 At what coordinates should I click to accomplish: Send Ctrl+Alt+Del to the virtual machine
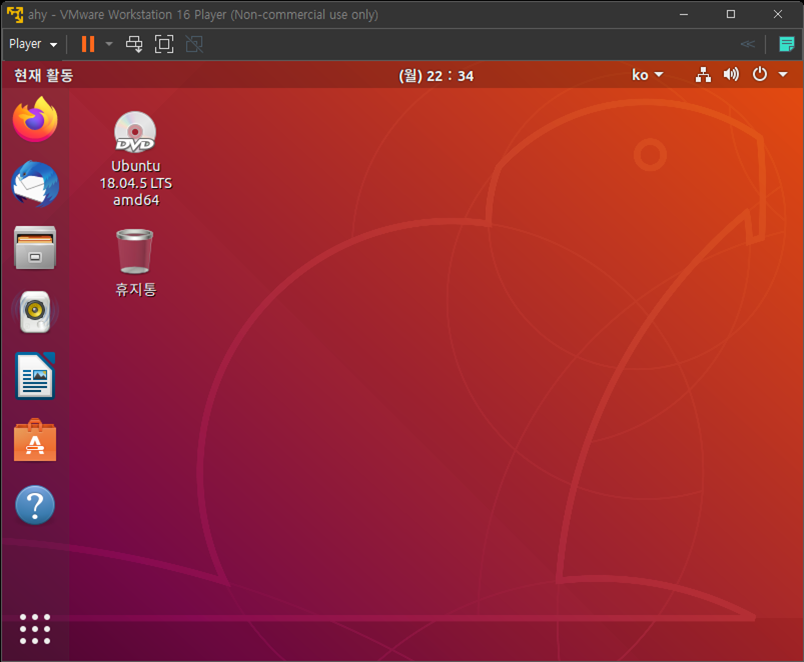[134, 44]
